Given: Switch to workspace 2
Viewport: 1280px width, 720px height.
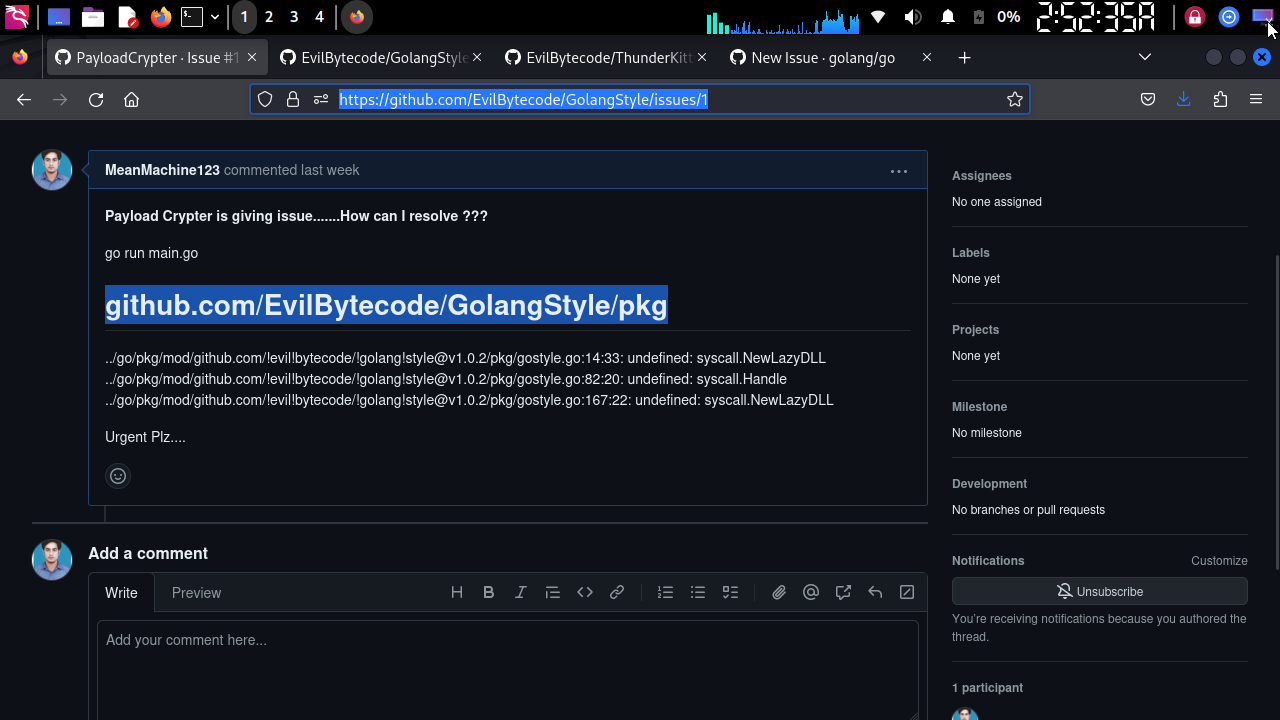Looking at the screenshot, I should pos(269,17).
